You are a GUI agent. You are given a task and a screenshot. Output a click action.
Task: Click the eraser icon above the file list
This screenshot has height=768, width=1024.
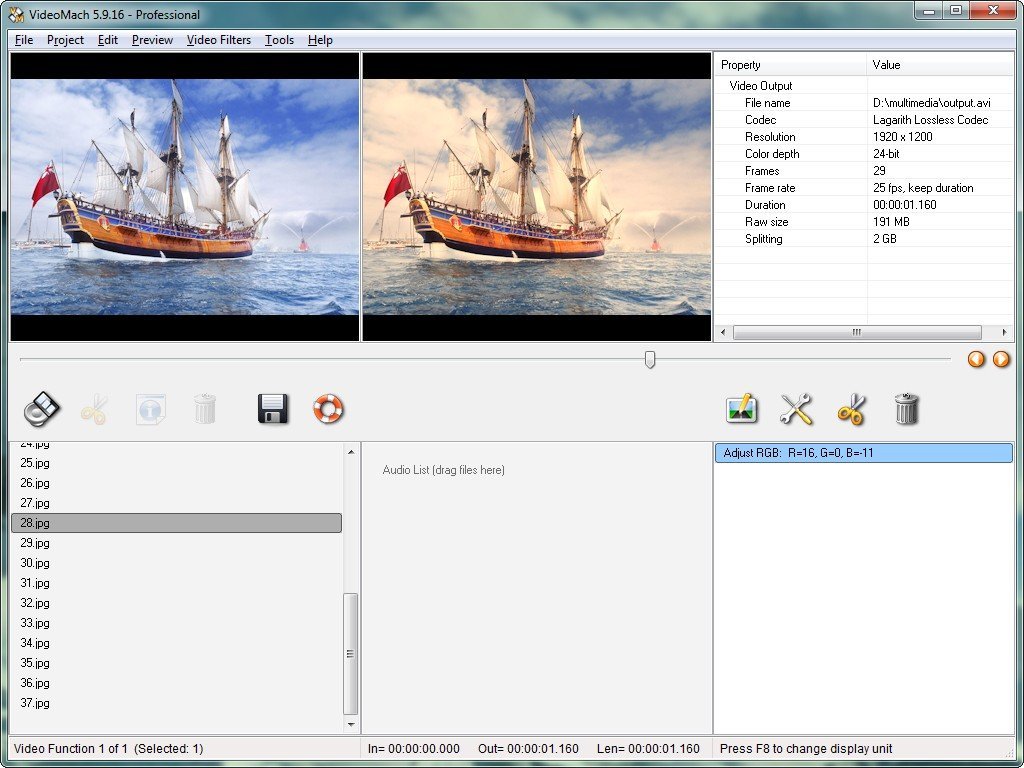[x=42, y=408]
